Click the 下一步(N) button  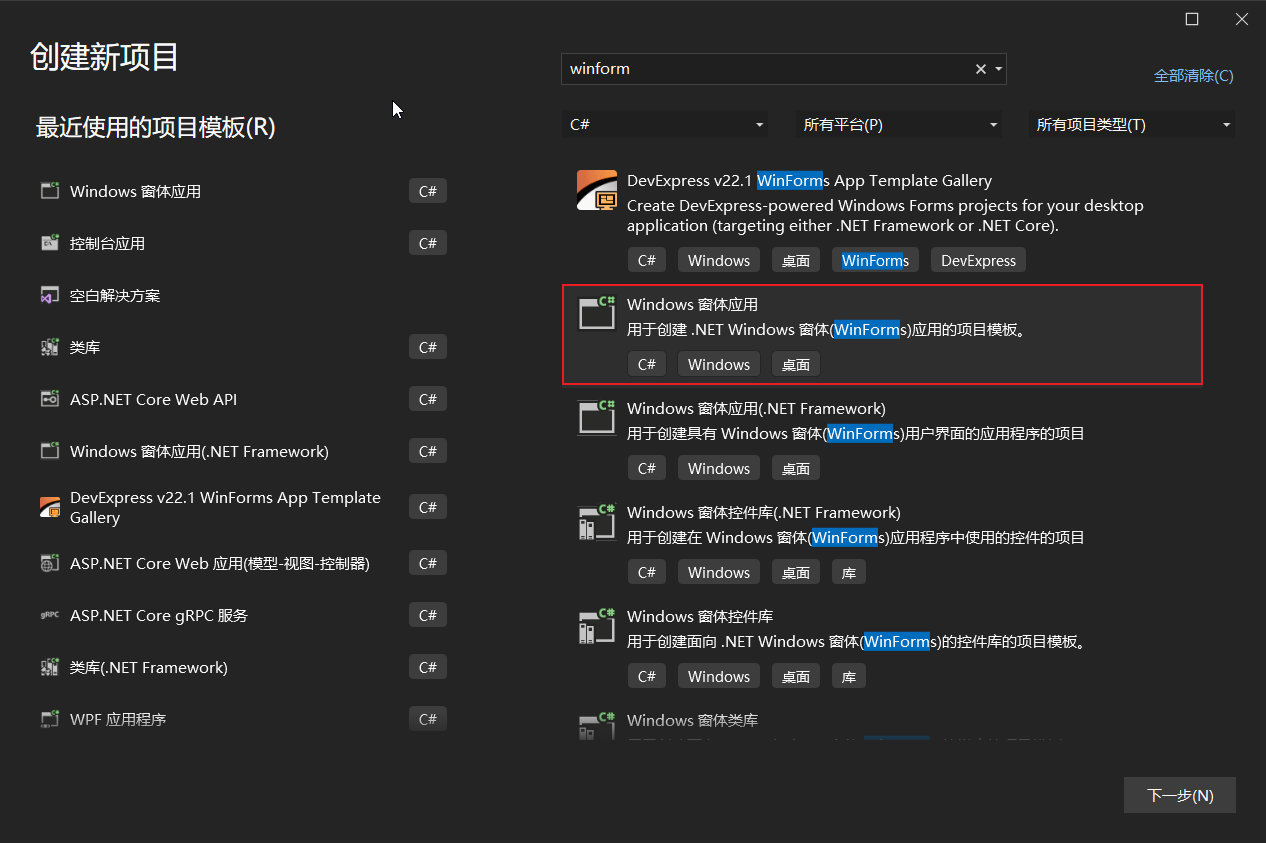coord(1180,796)
